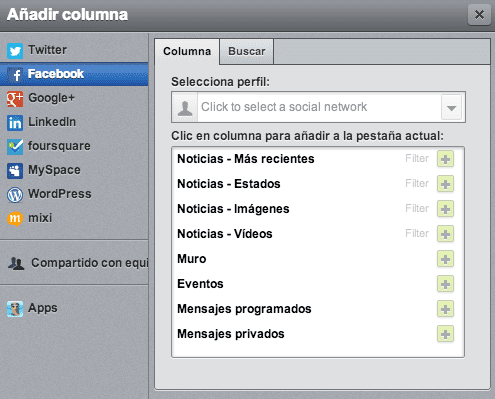
Task: Add Noticias - Estados column with plus
Action: pyautogui.click(x=445, y=184)
